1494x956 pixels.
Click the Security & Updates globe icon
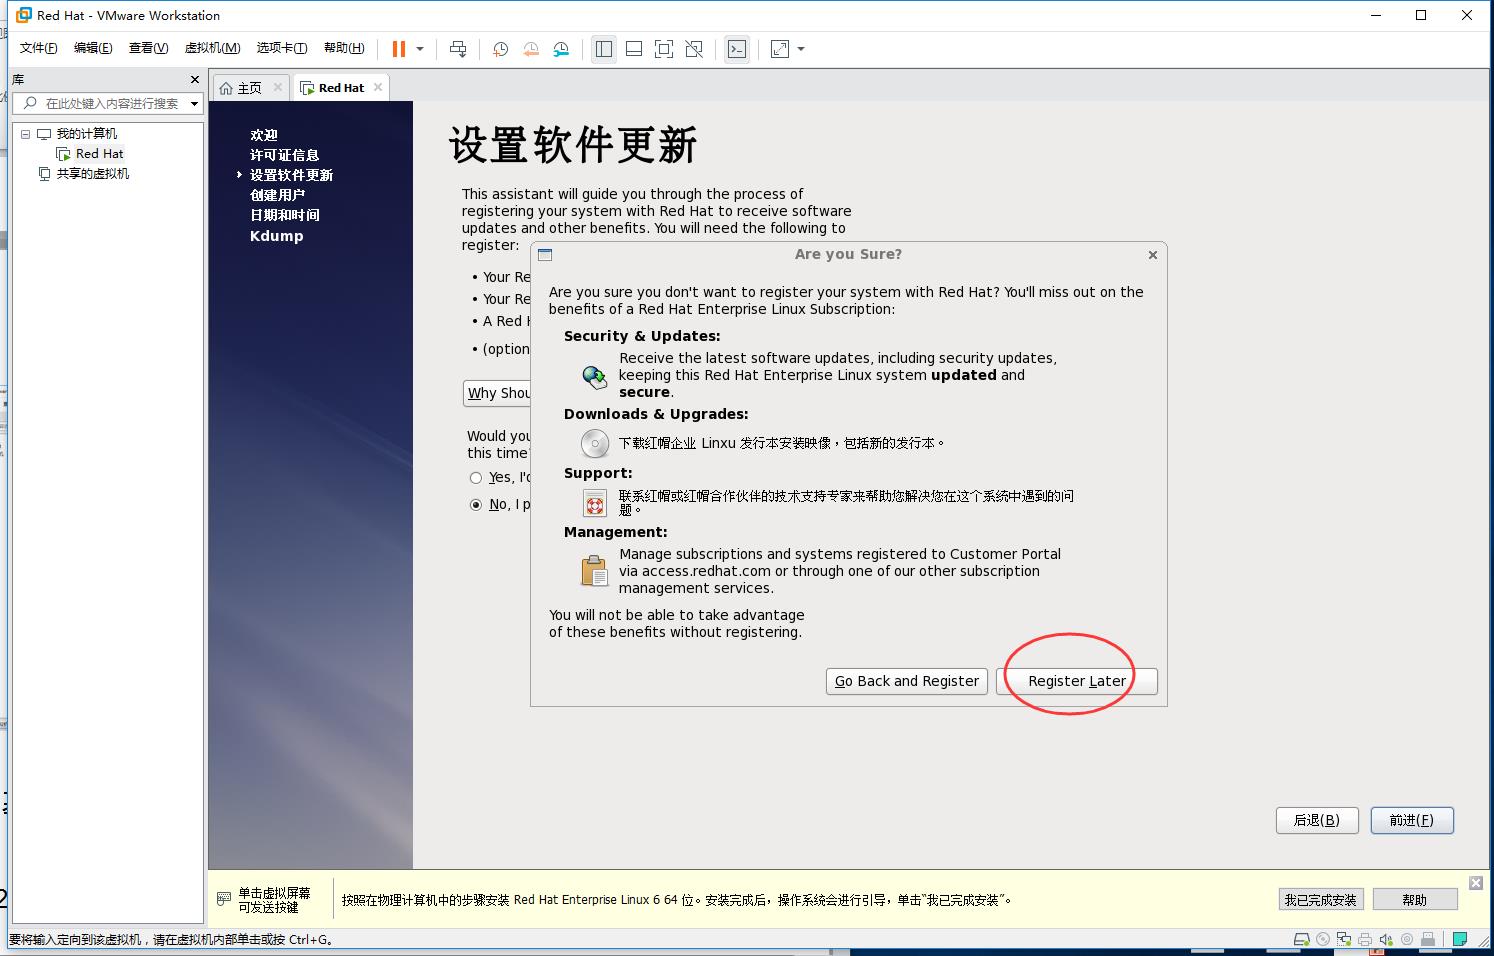tap(595, 376)
